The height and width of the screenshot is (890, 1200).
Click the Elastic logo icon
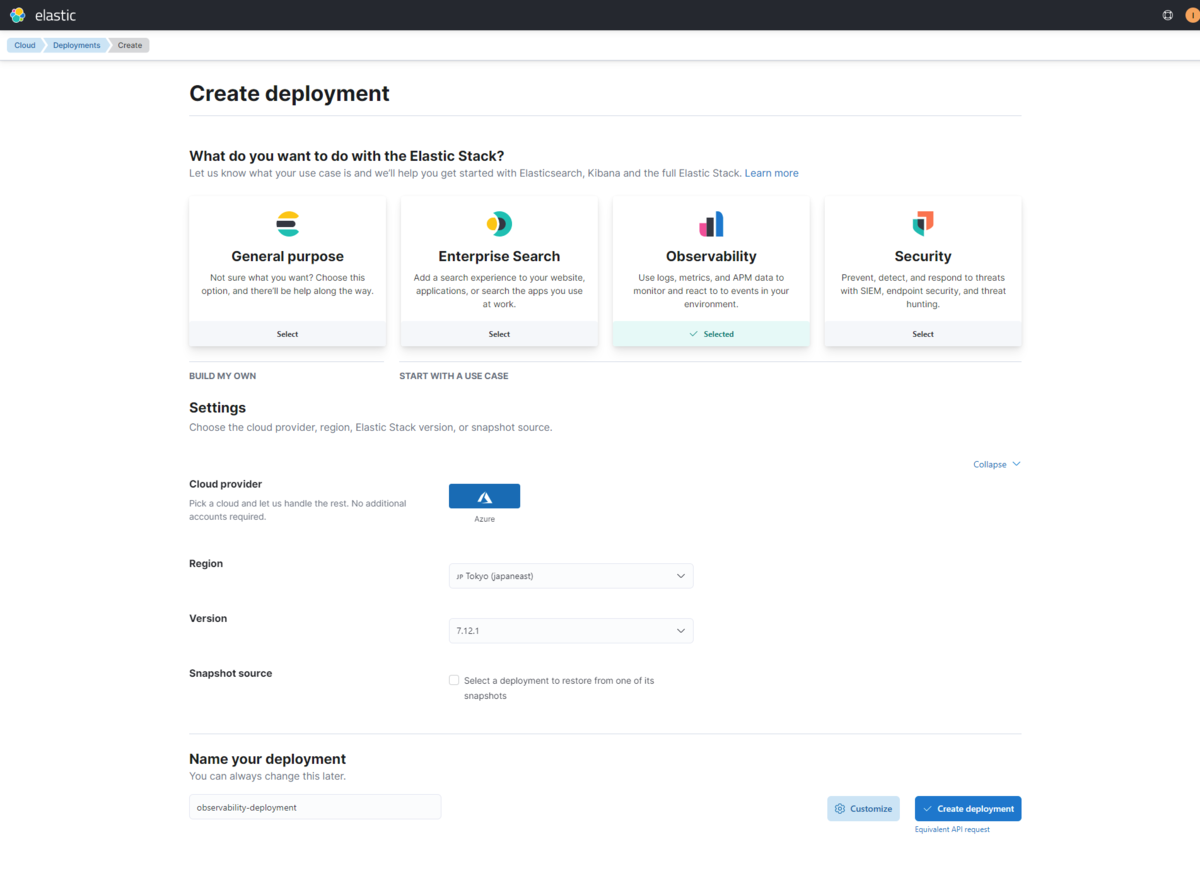[18, 15]
